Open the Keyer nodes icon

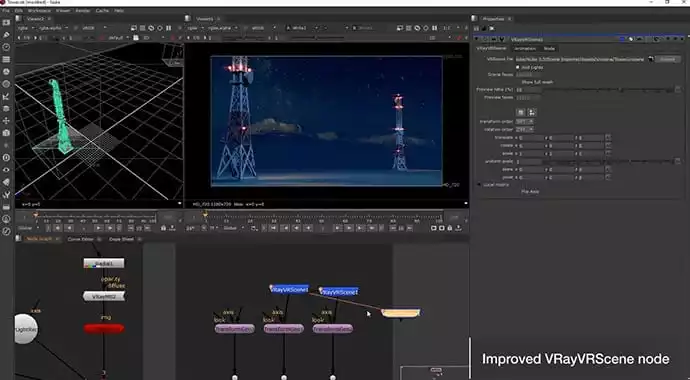[x=6, y=96]
